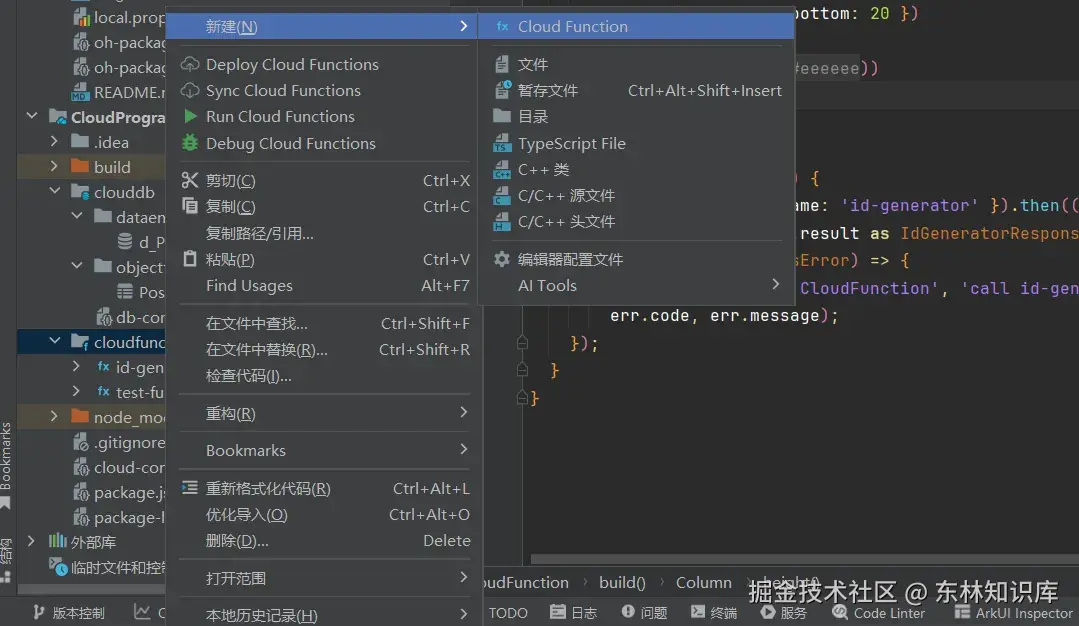Screen dimensions: 1079x626
Task: Open the TODO tool window
Action: pos(508,612)
